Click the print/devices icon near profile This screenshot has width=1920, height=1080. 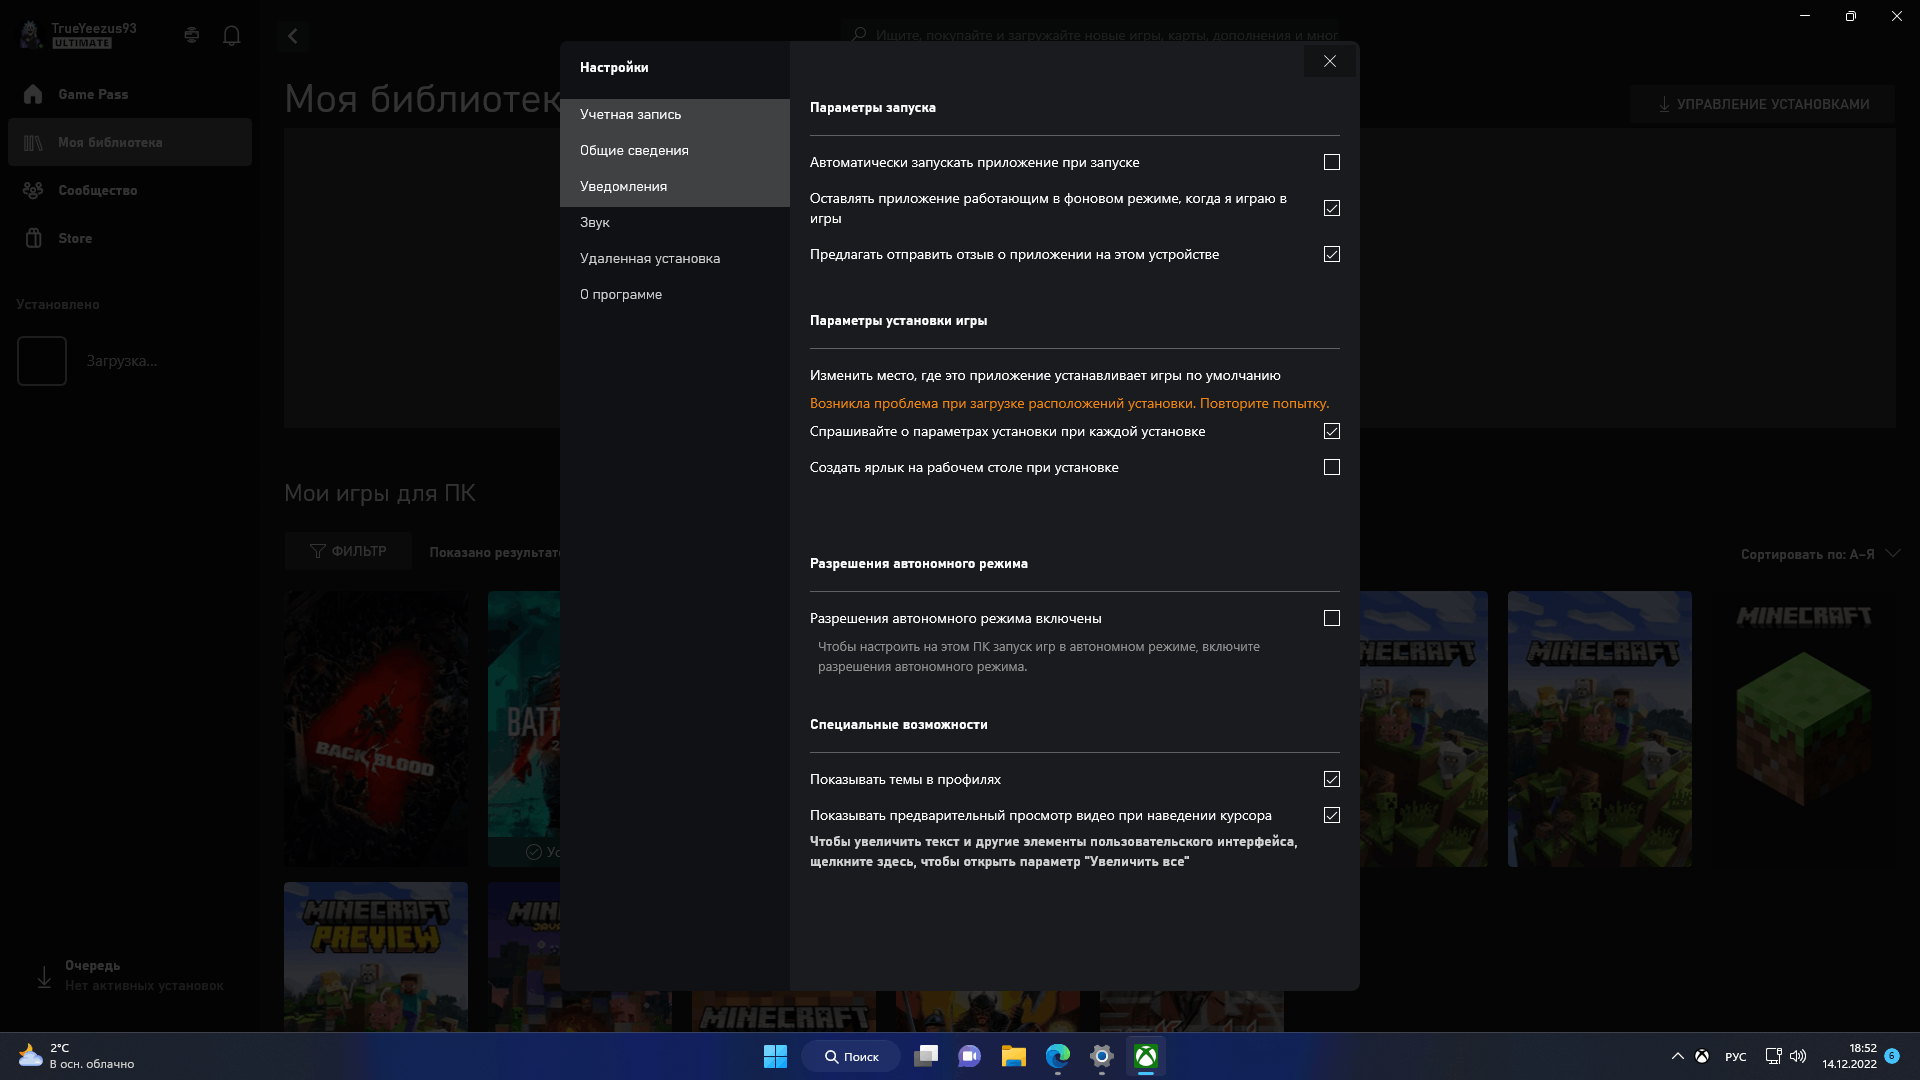click(x=192, y=36)
